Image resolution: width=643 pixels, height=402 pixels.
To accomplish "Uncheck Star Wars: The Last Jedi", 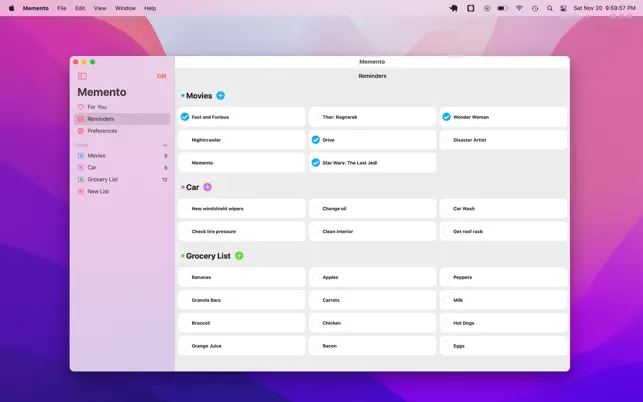I will coord(316,163).
